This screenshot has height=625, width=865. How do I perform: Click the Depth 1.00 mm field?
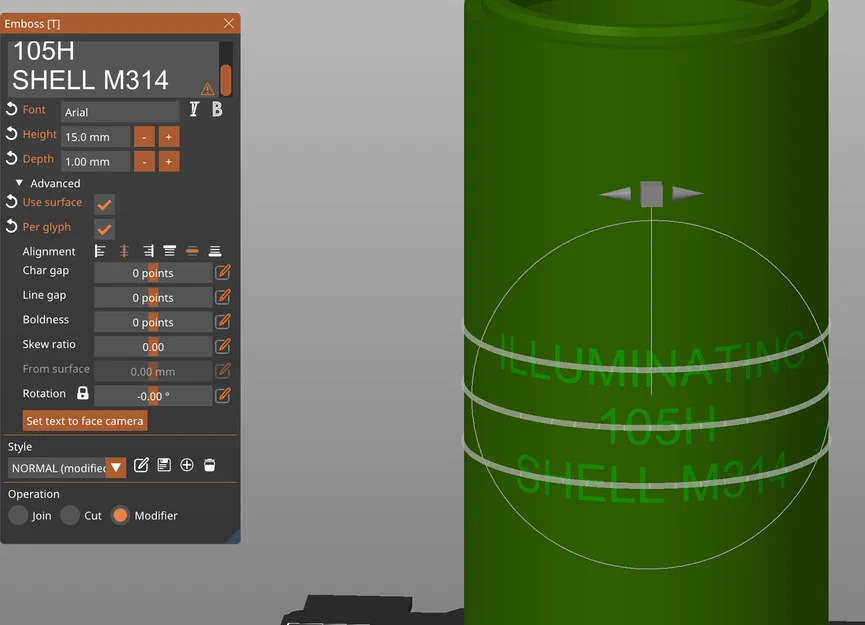pyautogui.click(x=96, y=162)
